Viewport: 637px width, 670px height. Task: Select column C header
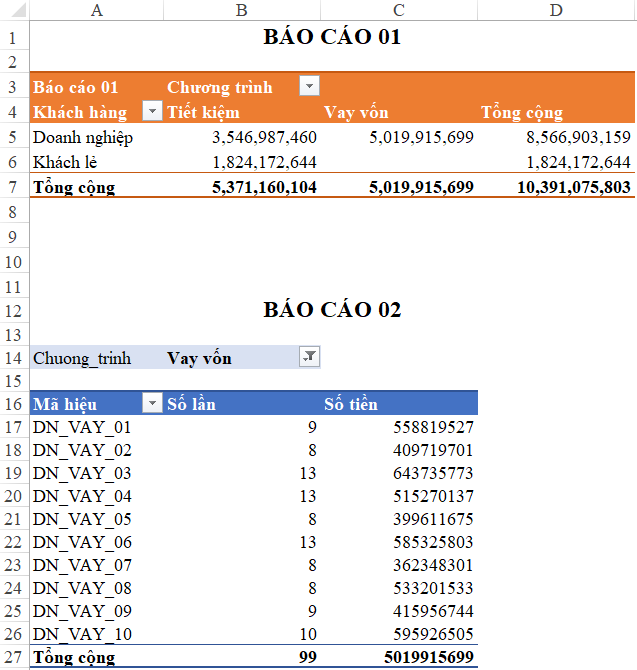point(399,10)
